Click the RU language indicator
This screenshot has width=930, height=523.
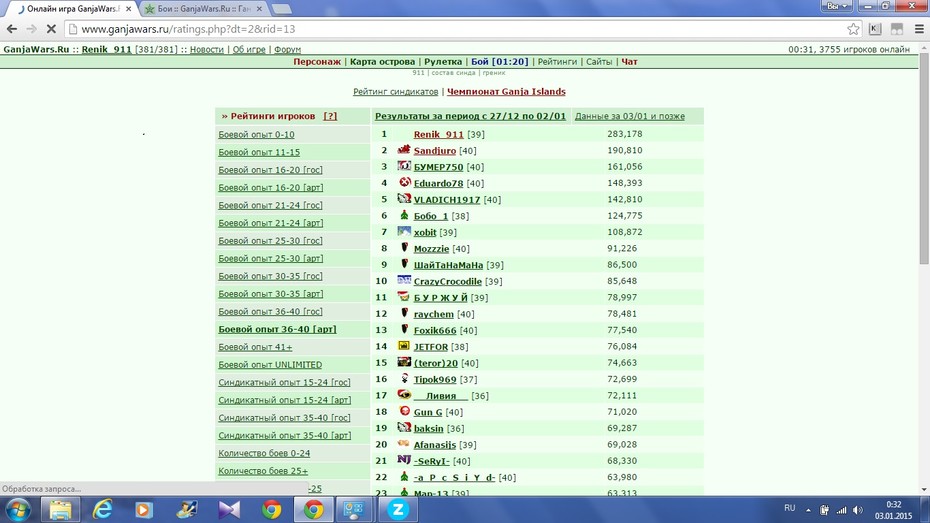point(789,508)
